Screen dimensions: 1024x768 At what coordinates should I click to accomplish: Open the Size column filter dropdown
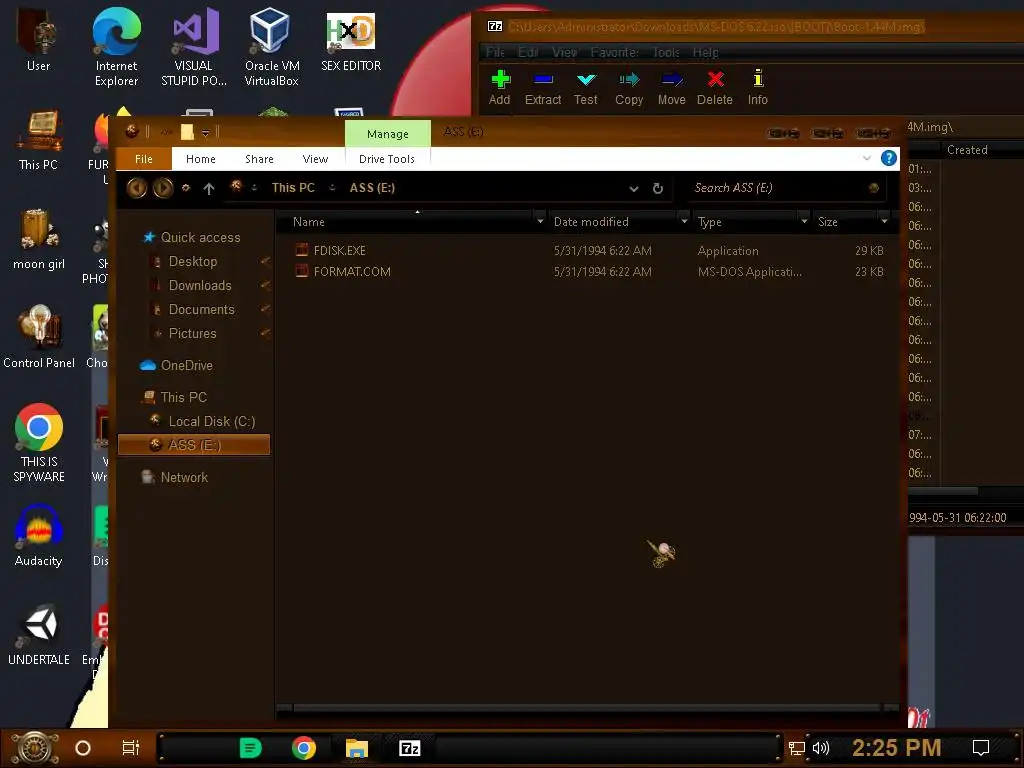click(x=884, y=222)
